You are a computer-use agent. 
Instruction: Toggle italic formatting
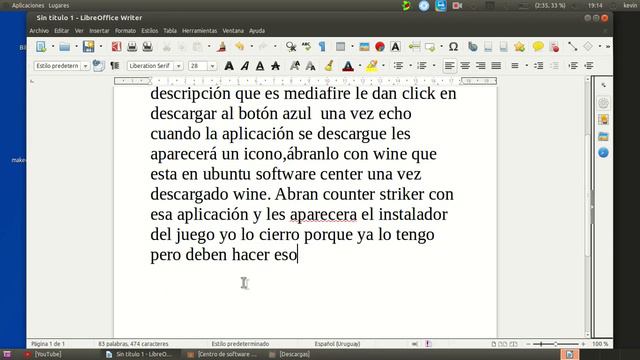[x=244, y=66]
